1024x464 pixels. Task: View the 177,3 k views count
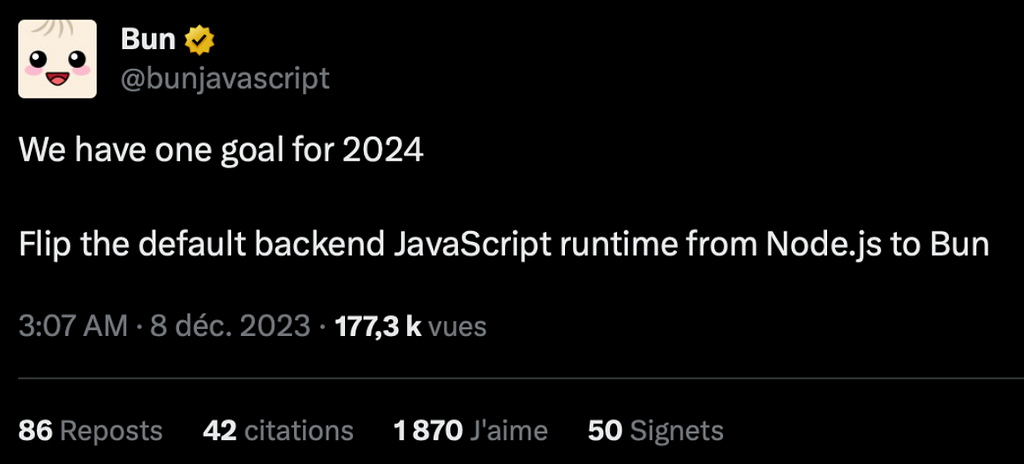[377, 325]
